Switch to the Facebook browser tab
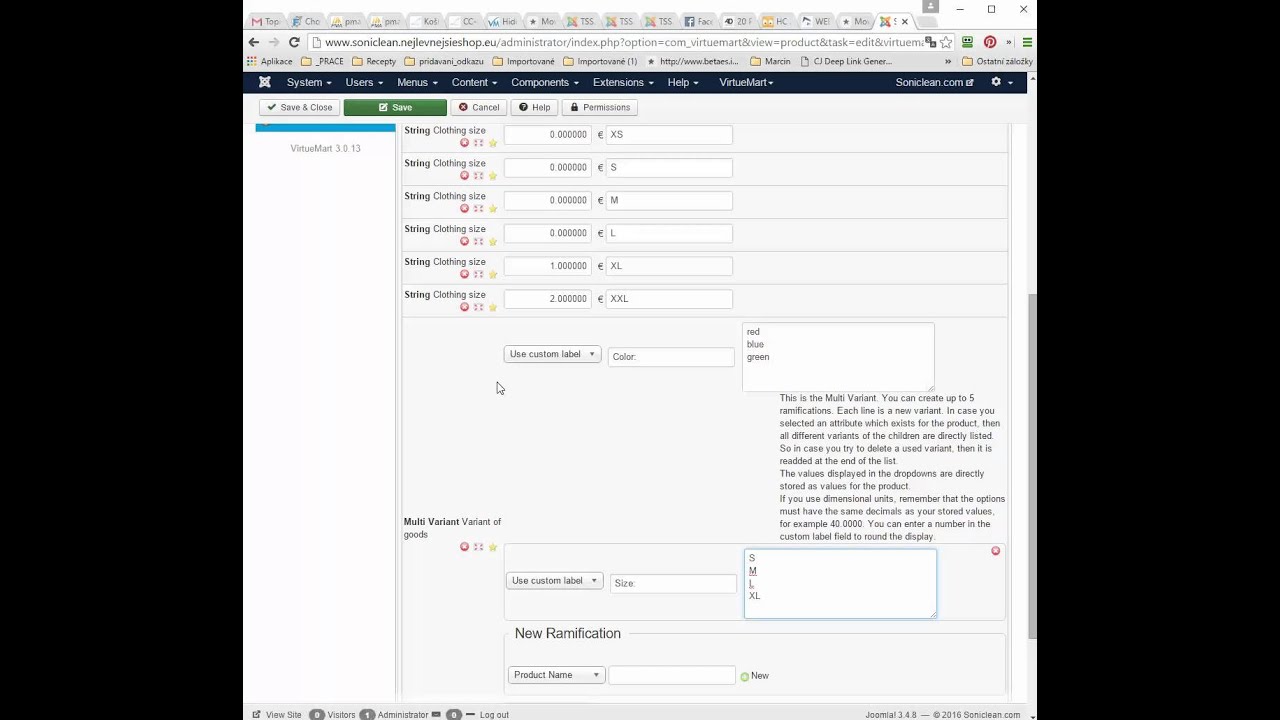This screenshot has height=720, width=1280. (698, 21)
